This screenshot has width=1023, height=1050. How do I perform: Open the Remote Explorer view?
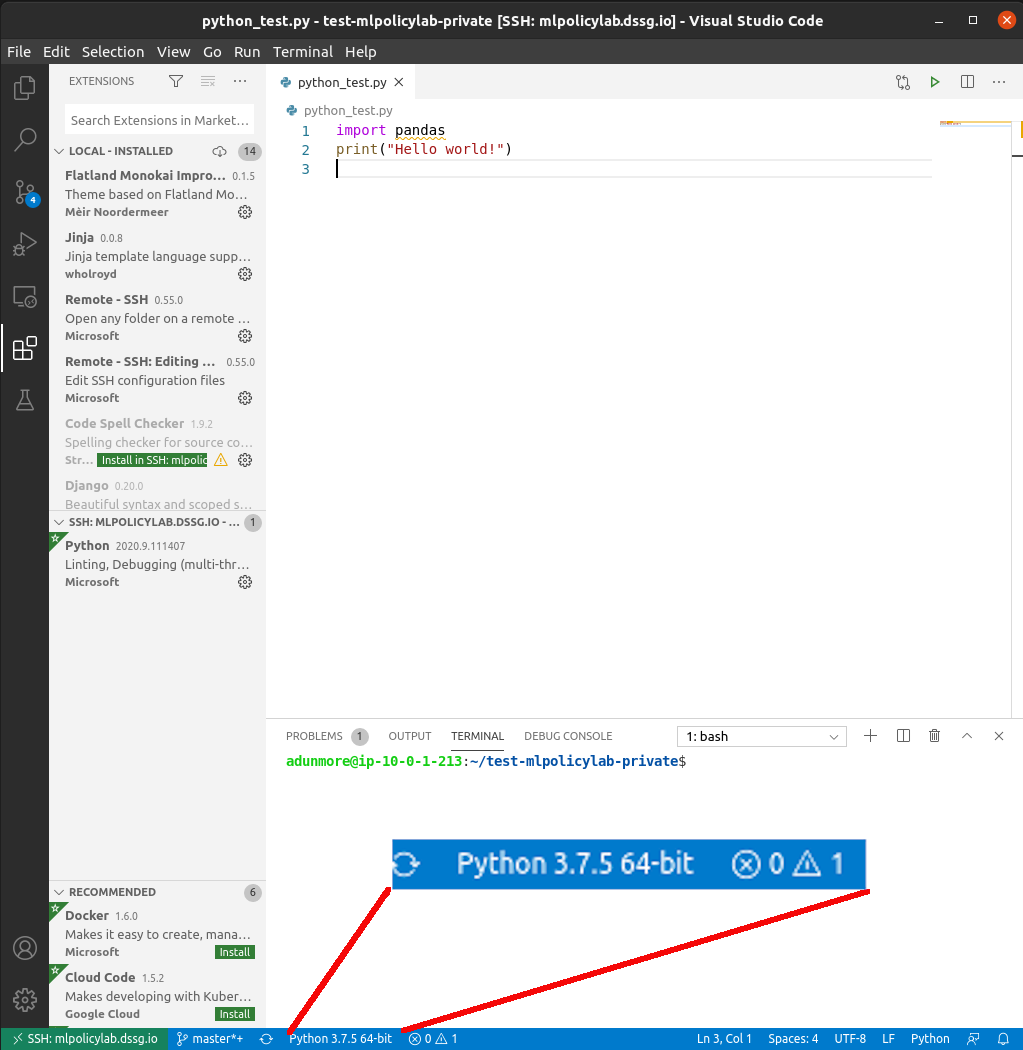pos(25,296)
